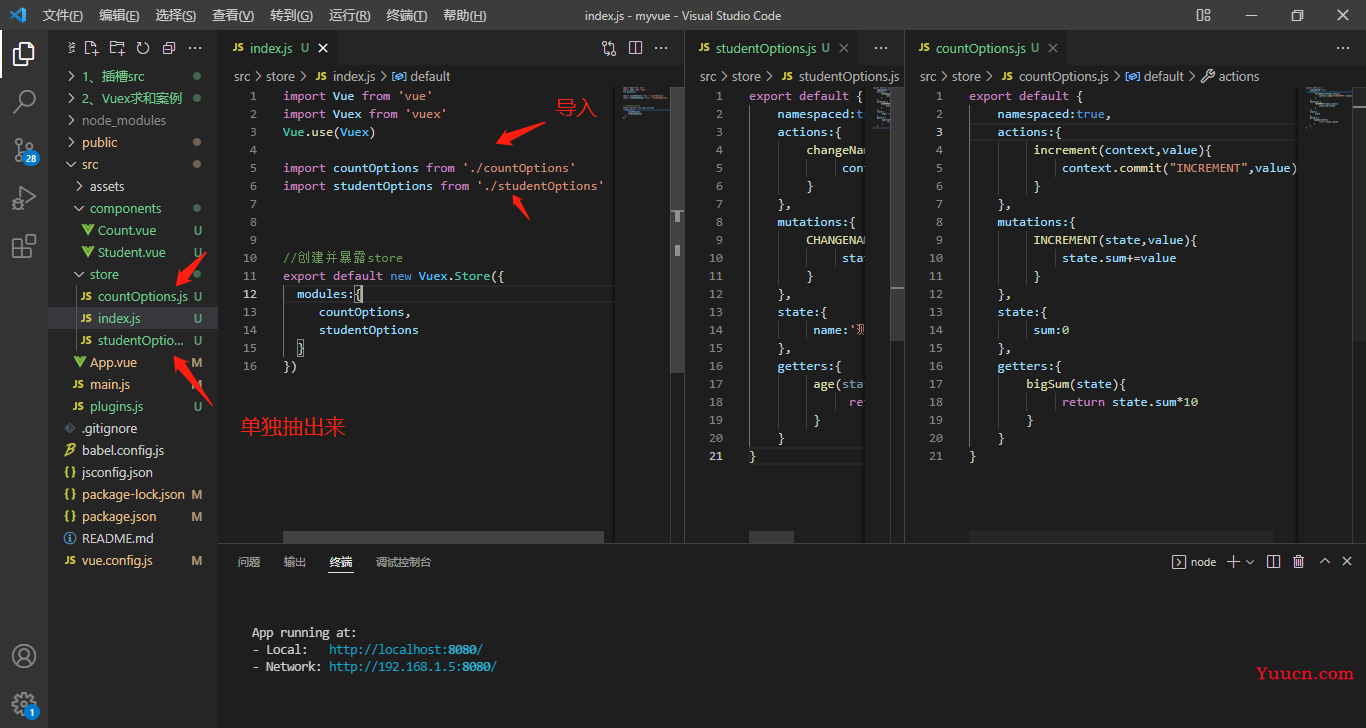Switch to the 输出 panel tab
1366x728 pixels.
point(295,562)
